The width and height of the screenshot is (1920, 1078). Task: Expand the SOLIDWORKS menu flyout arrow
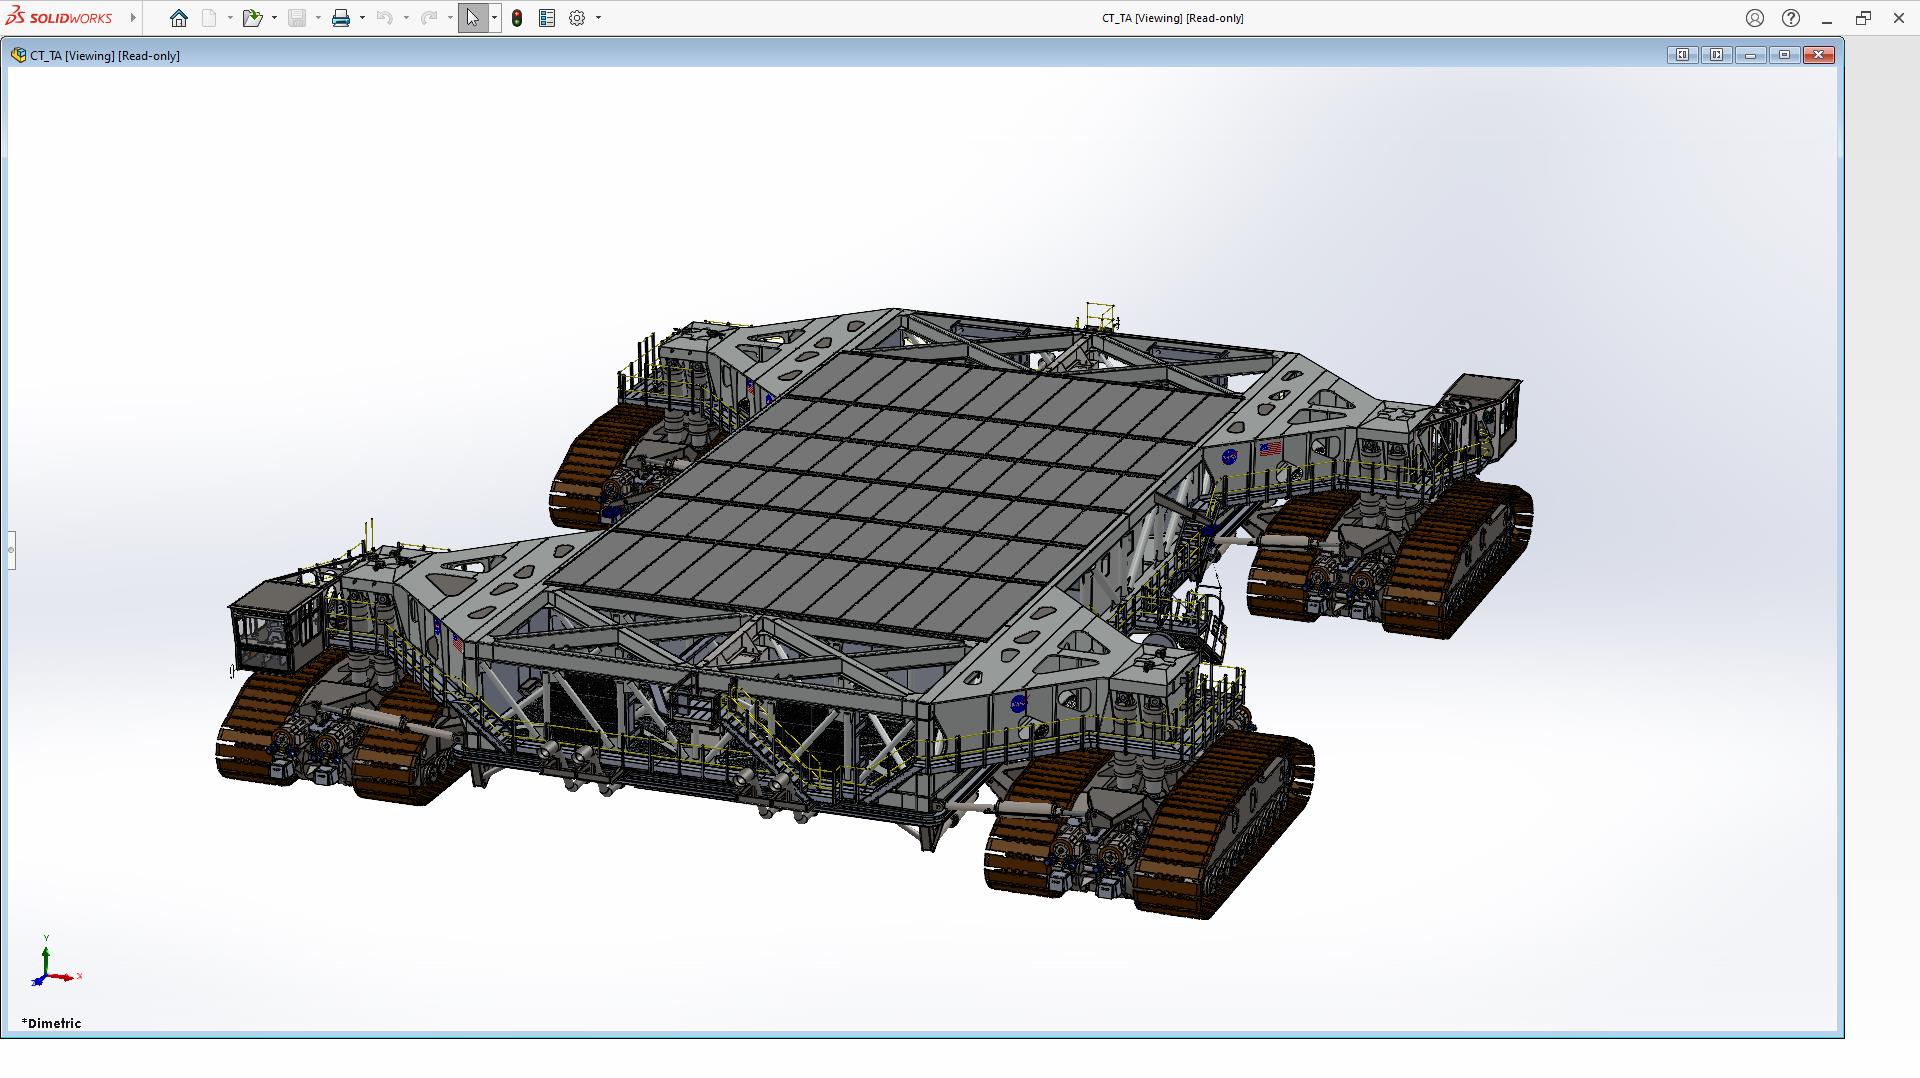pyautogui.click(x=133, y=18)
